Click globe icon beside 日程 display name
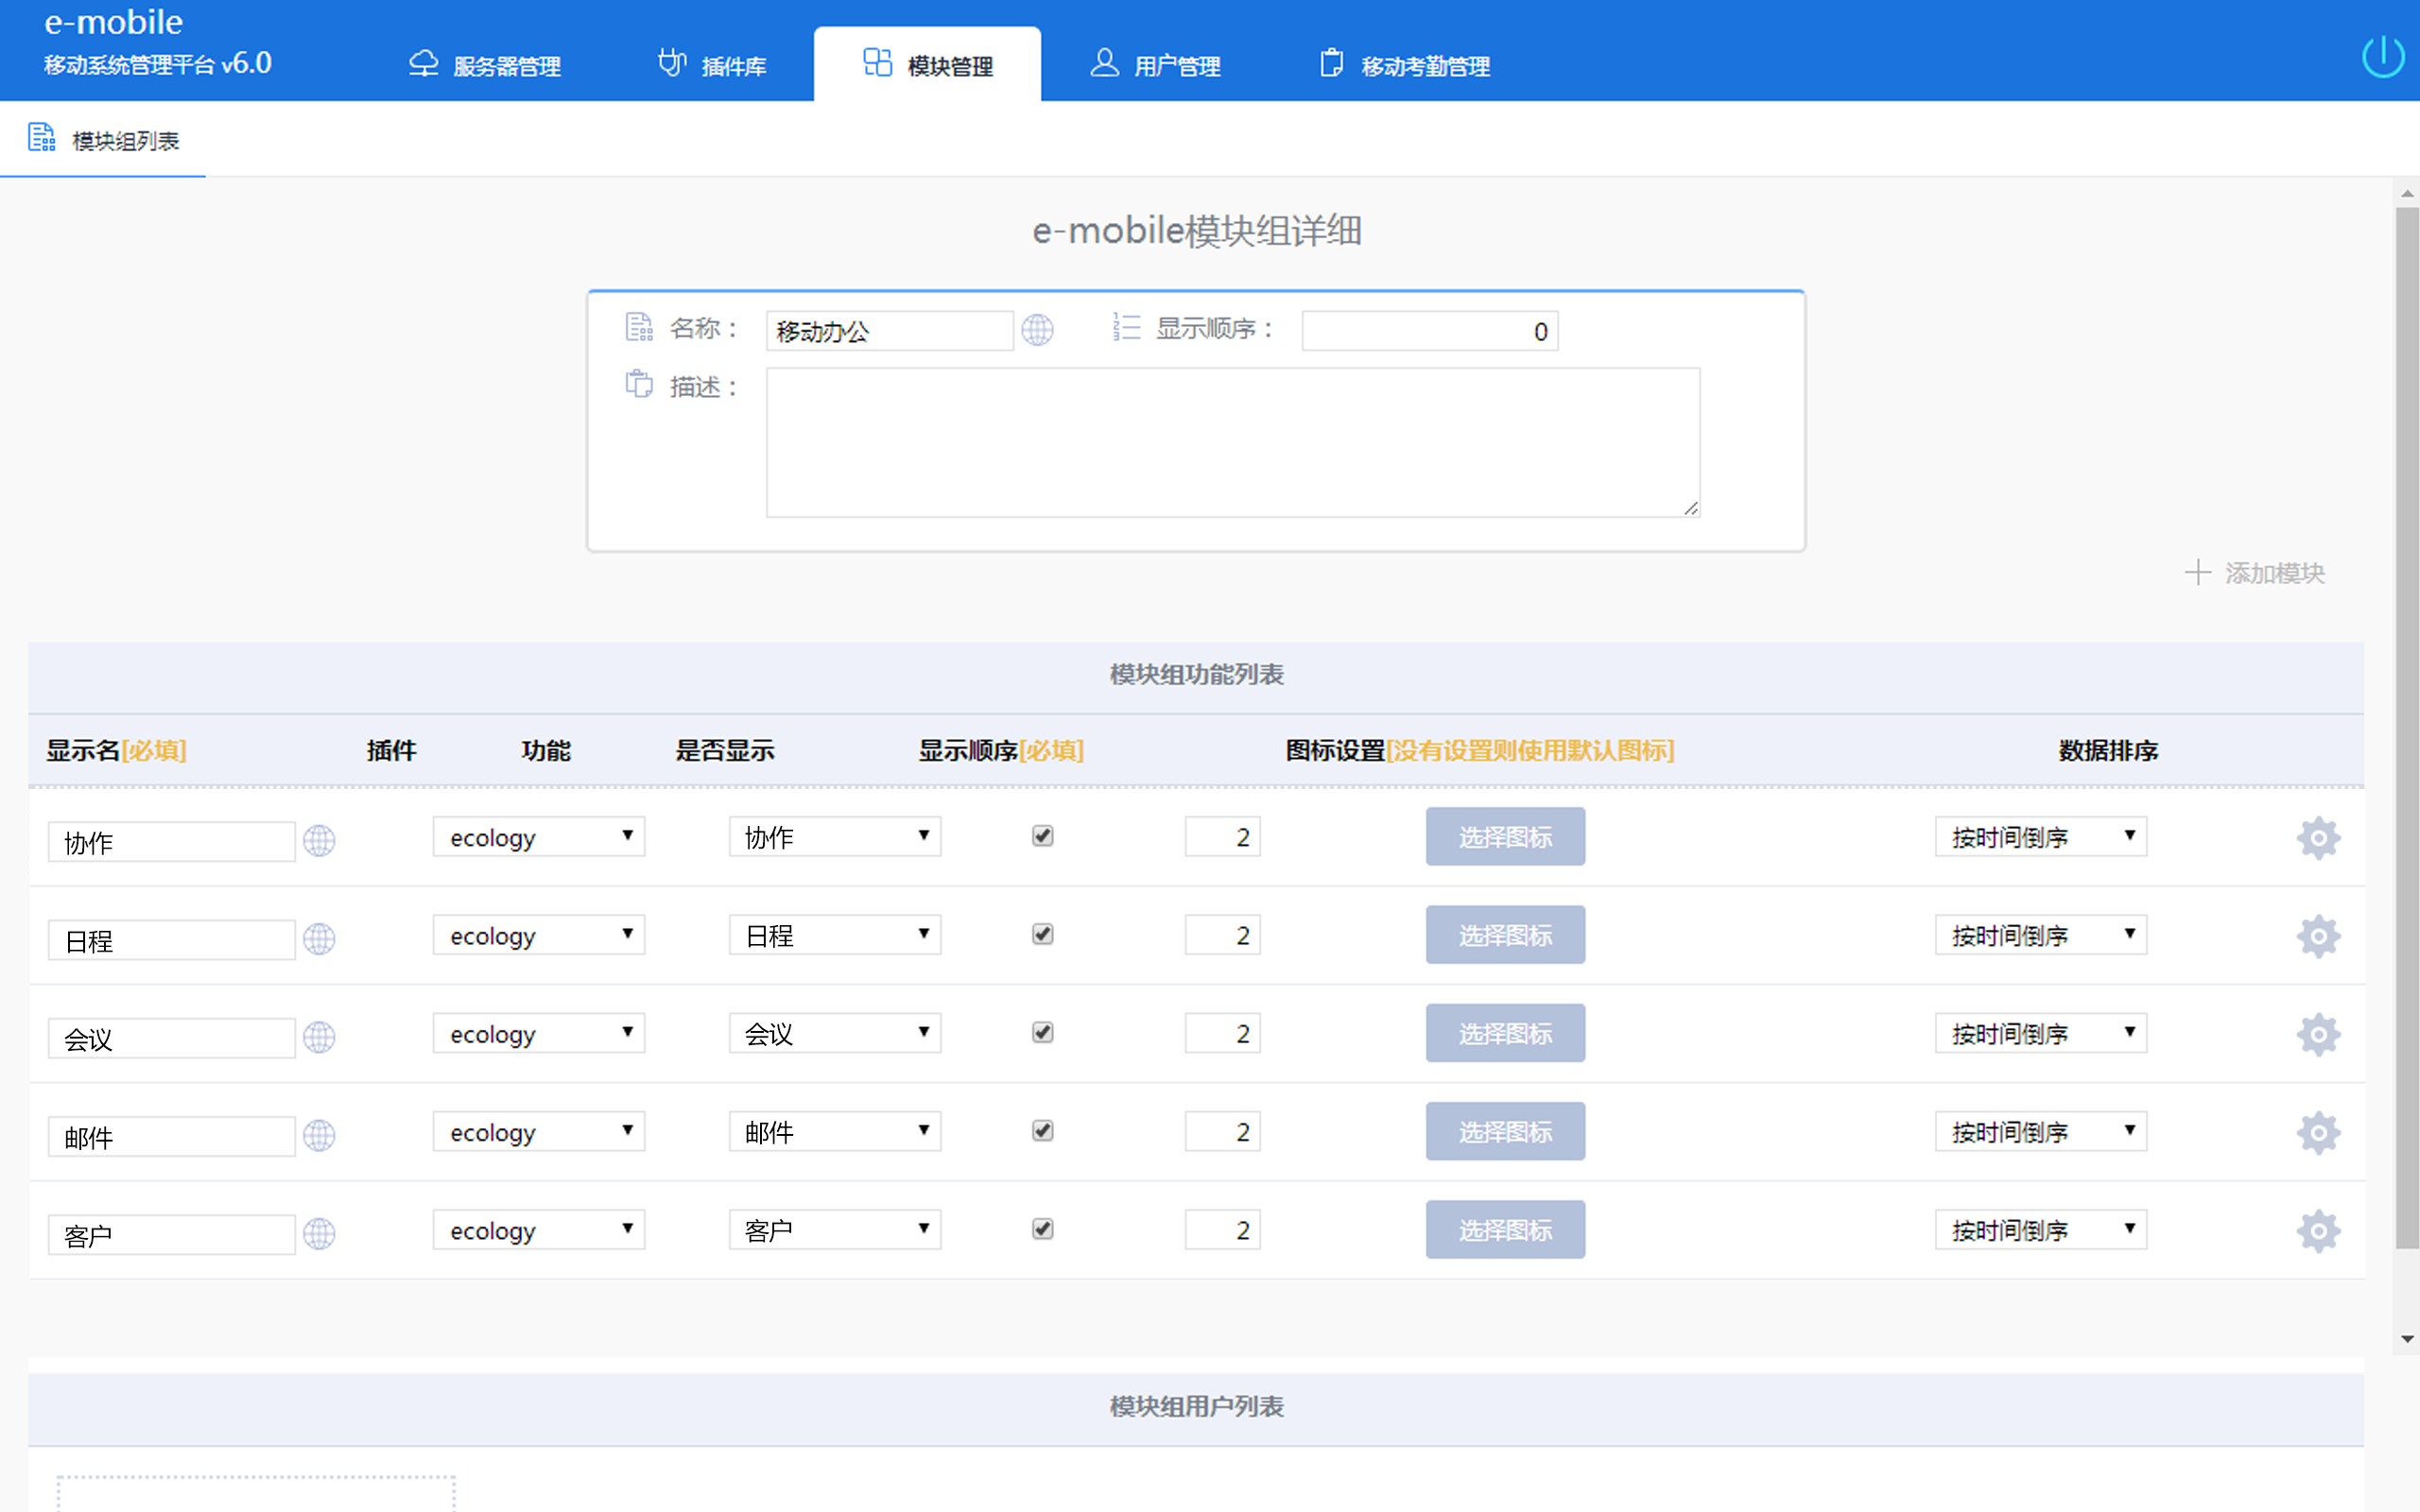This screenshot has height=1512, width=2420. click(x=319, y=939)
